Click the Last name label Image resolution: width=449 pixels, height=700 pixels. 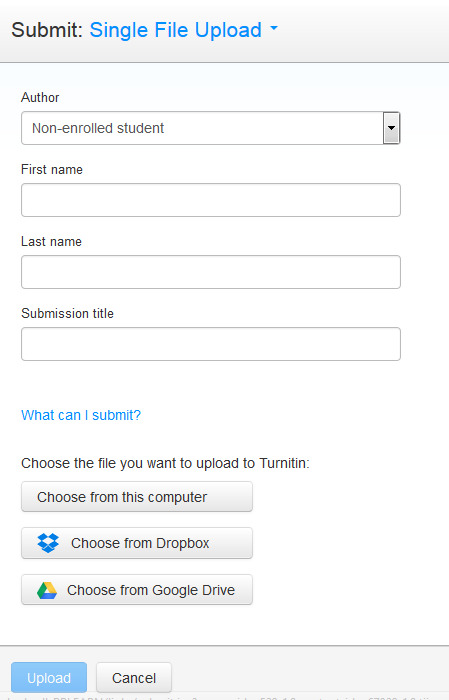click(51, 242)
